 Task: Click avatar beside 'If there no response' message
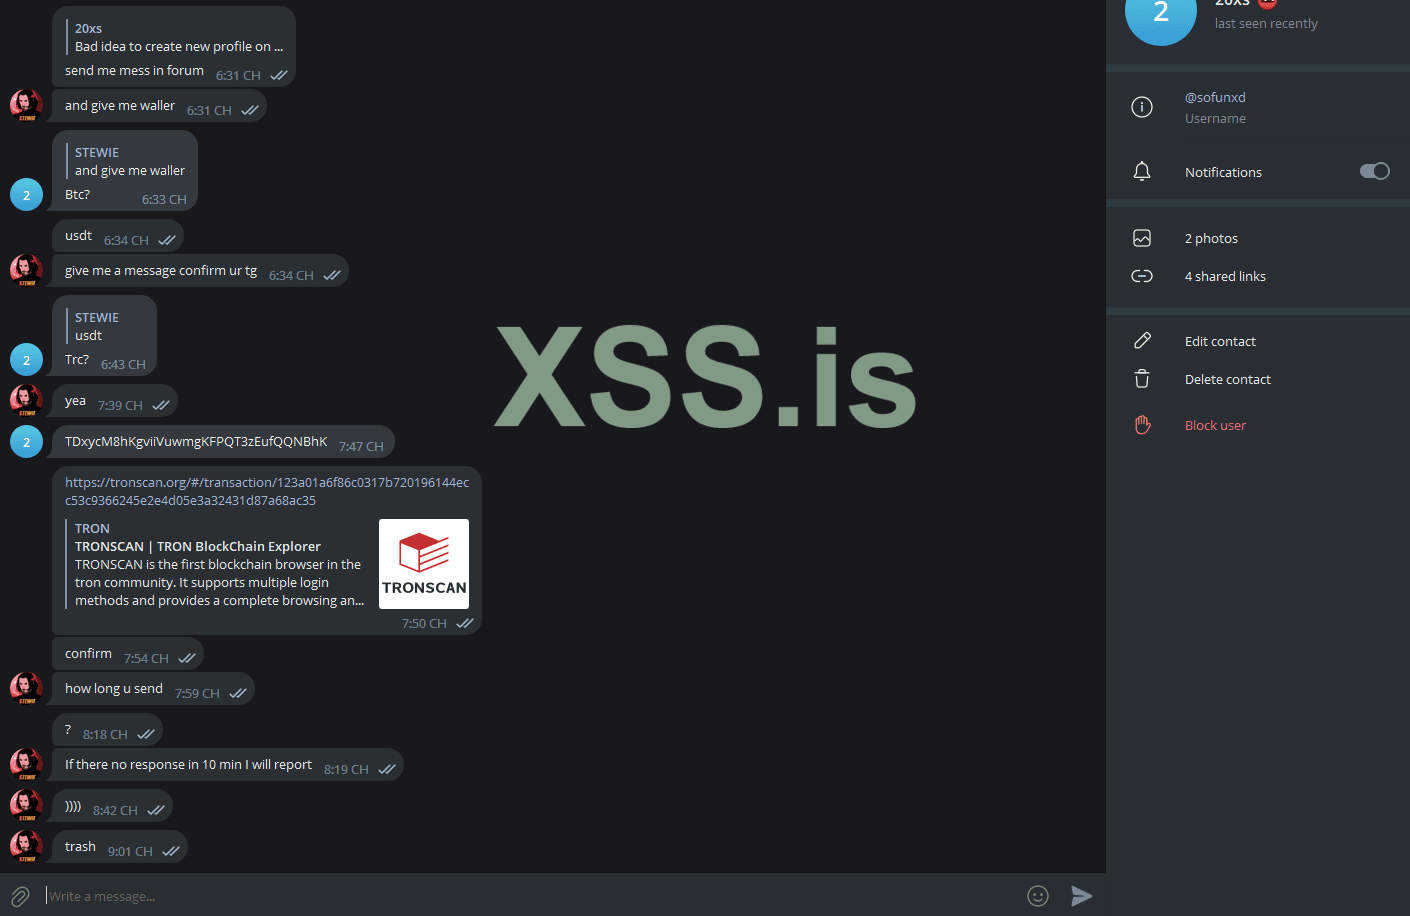pyautogui.click(x=26, y=764)
